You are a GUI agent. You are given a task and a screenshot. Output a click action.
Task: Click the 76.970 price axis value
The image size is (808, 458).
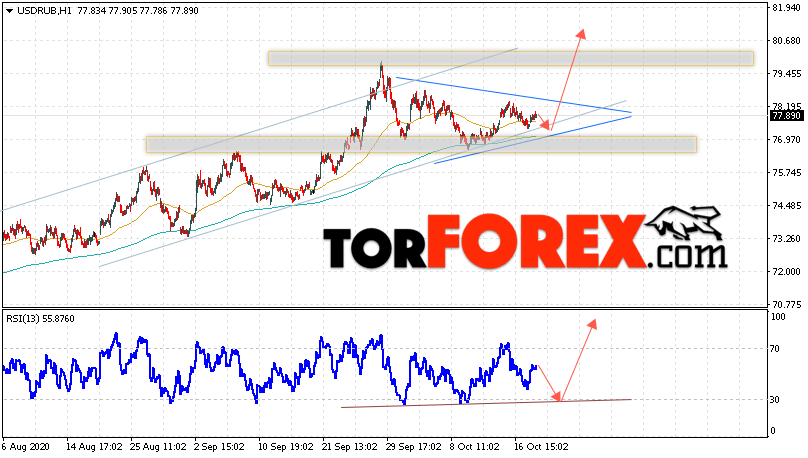click(x=786, y=140)
